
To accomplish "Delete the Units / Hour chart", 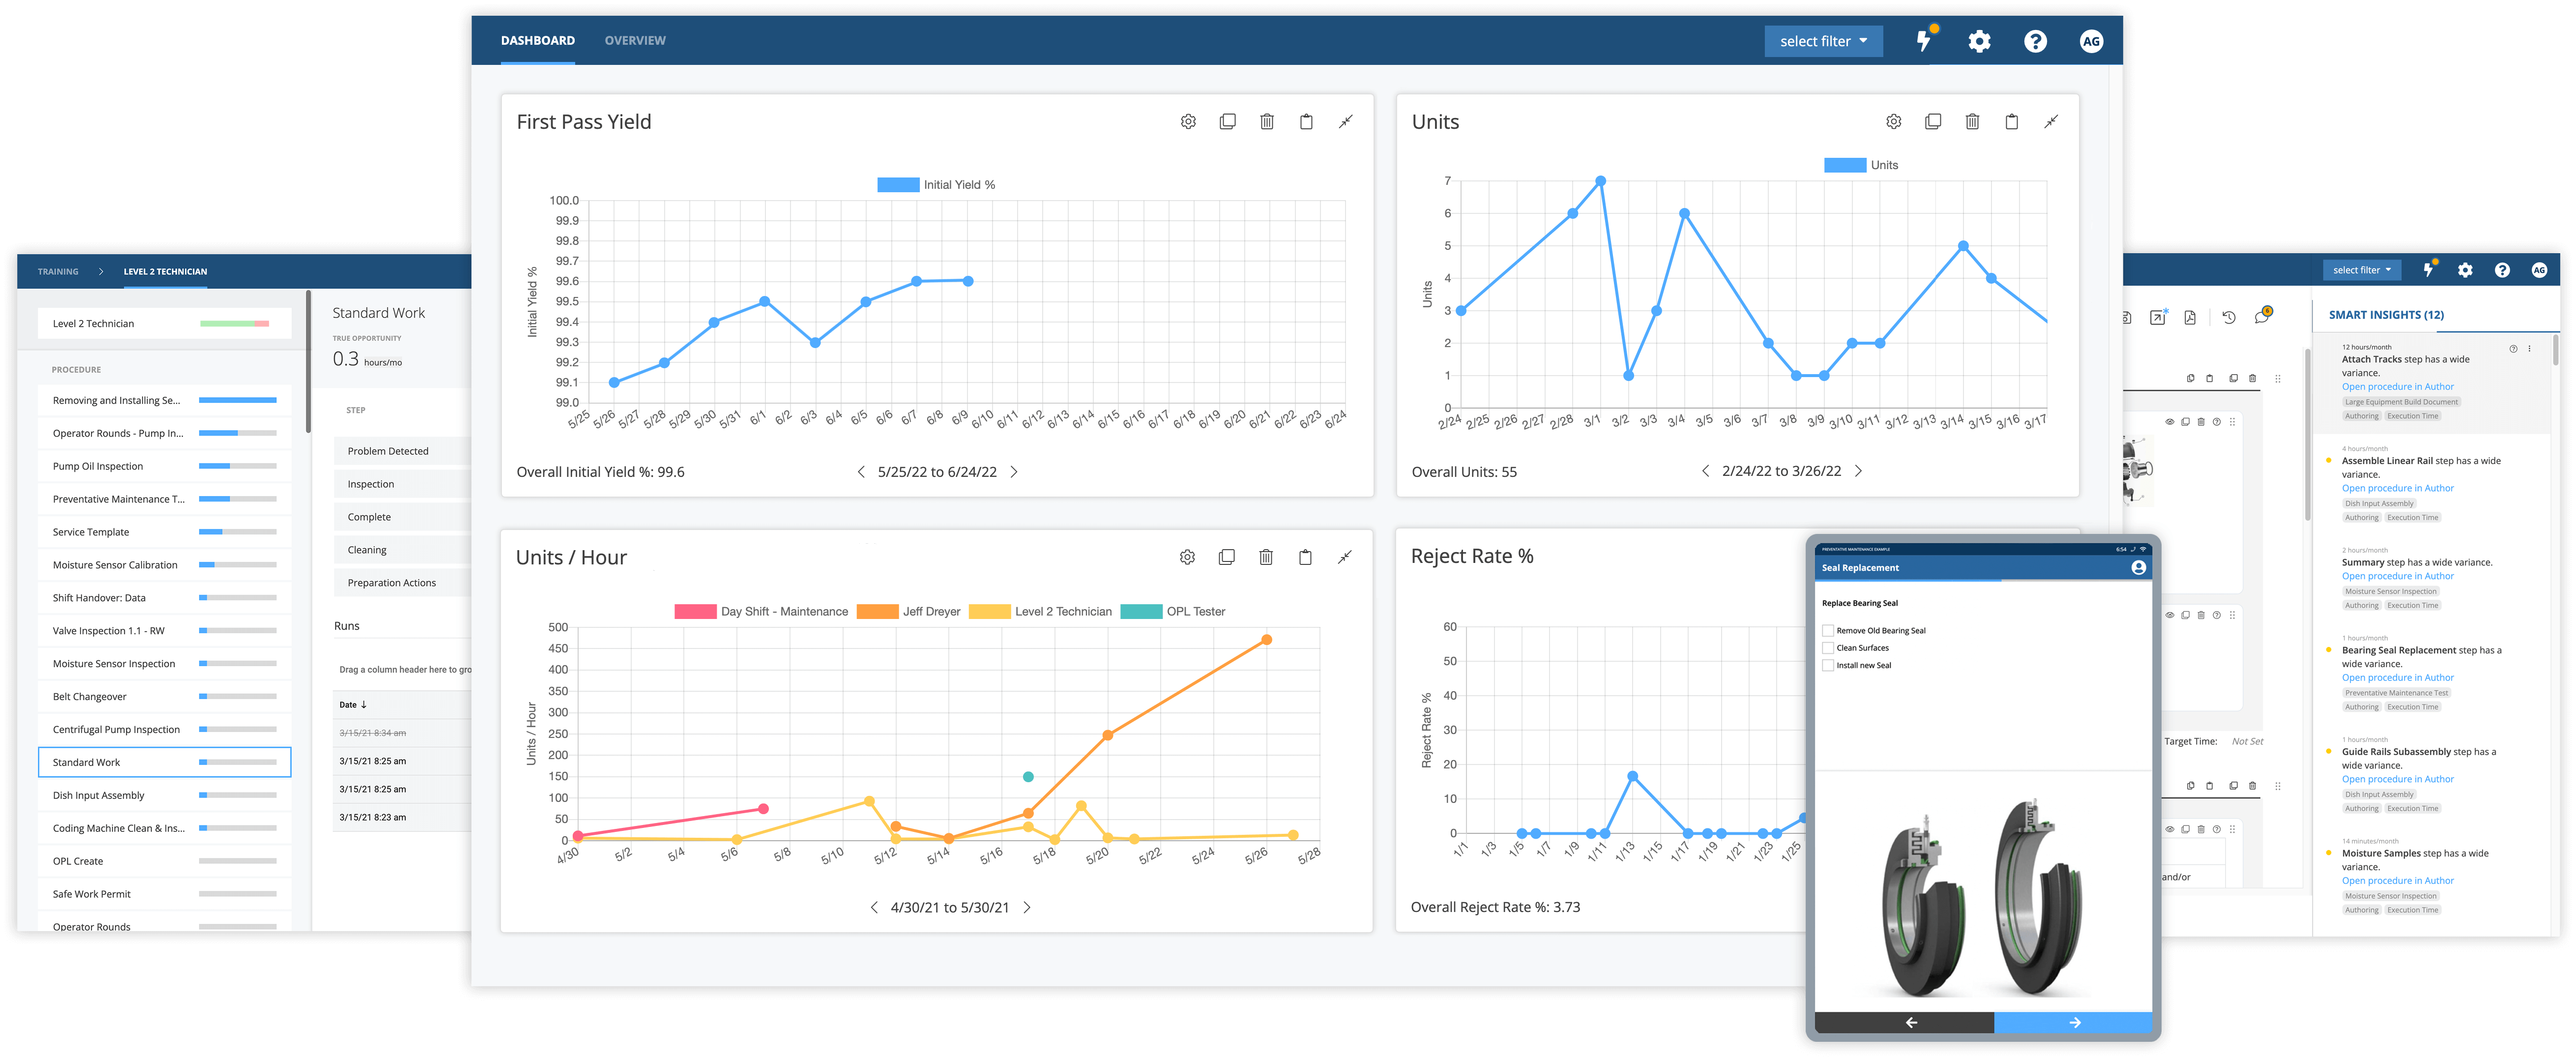I will click(1266, 557).
